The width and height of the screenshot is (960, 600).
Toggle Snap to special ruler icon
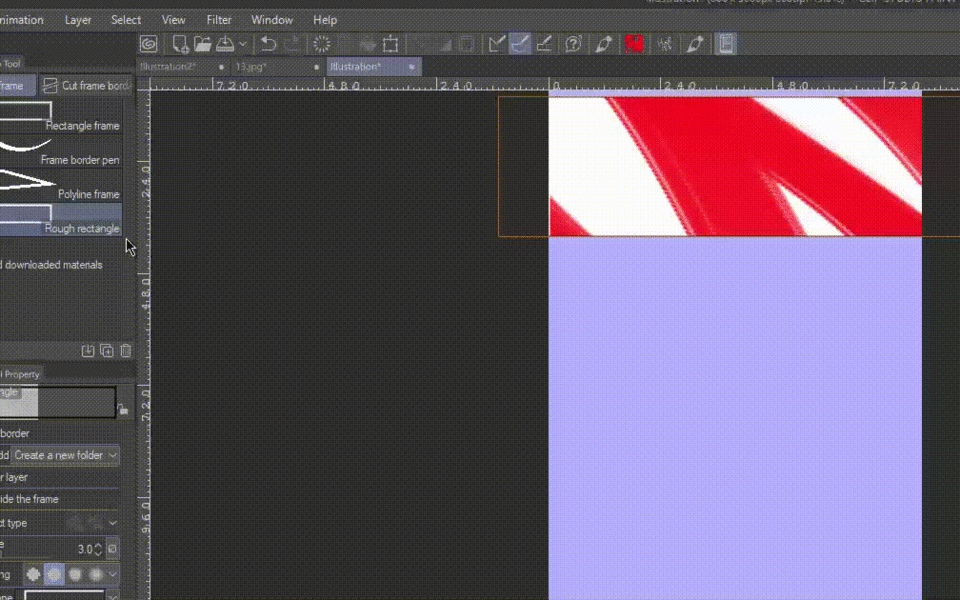pos(520,44)
